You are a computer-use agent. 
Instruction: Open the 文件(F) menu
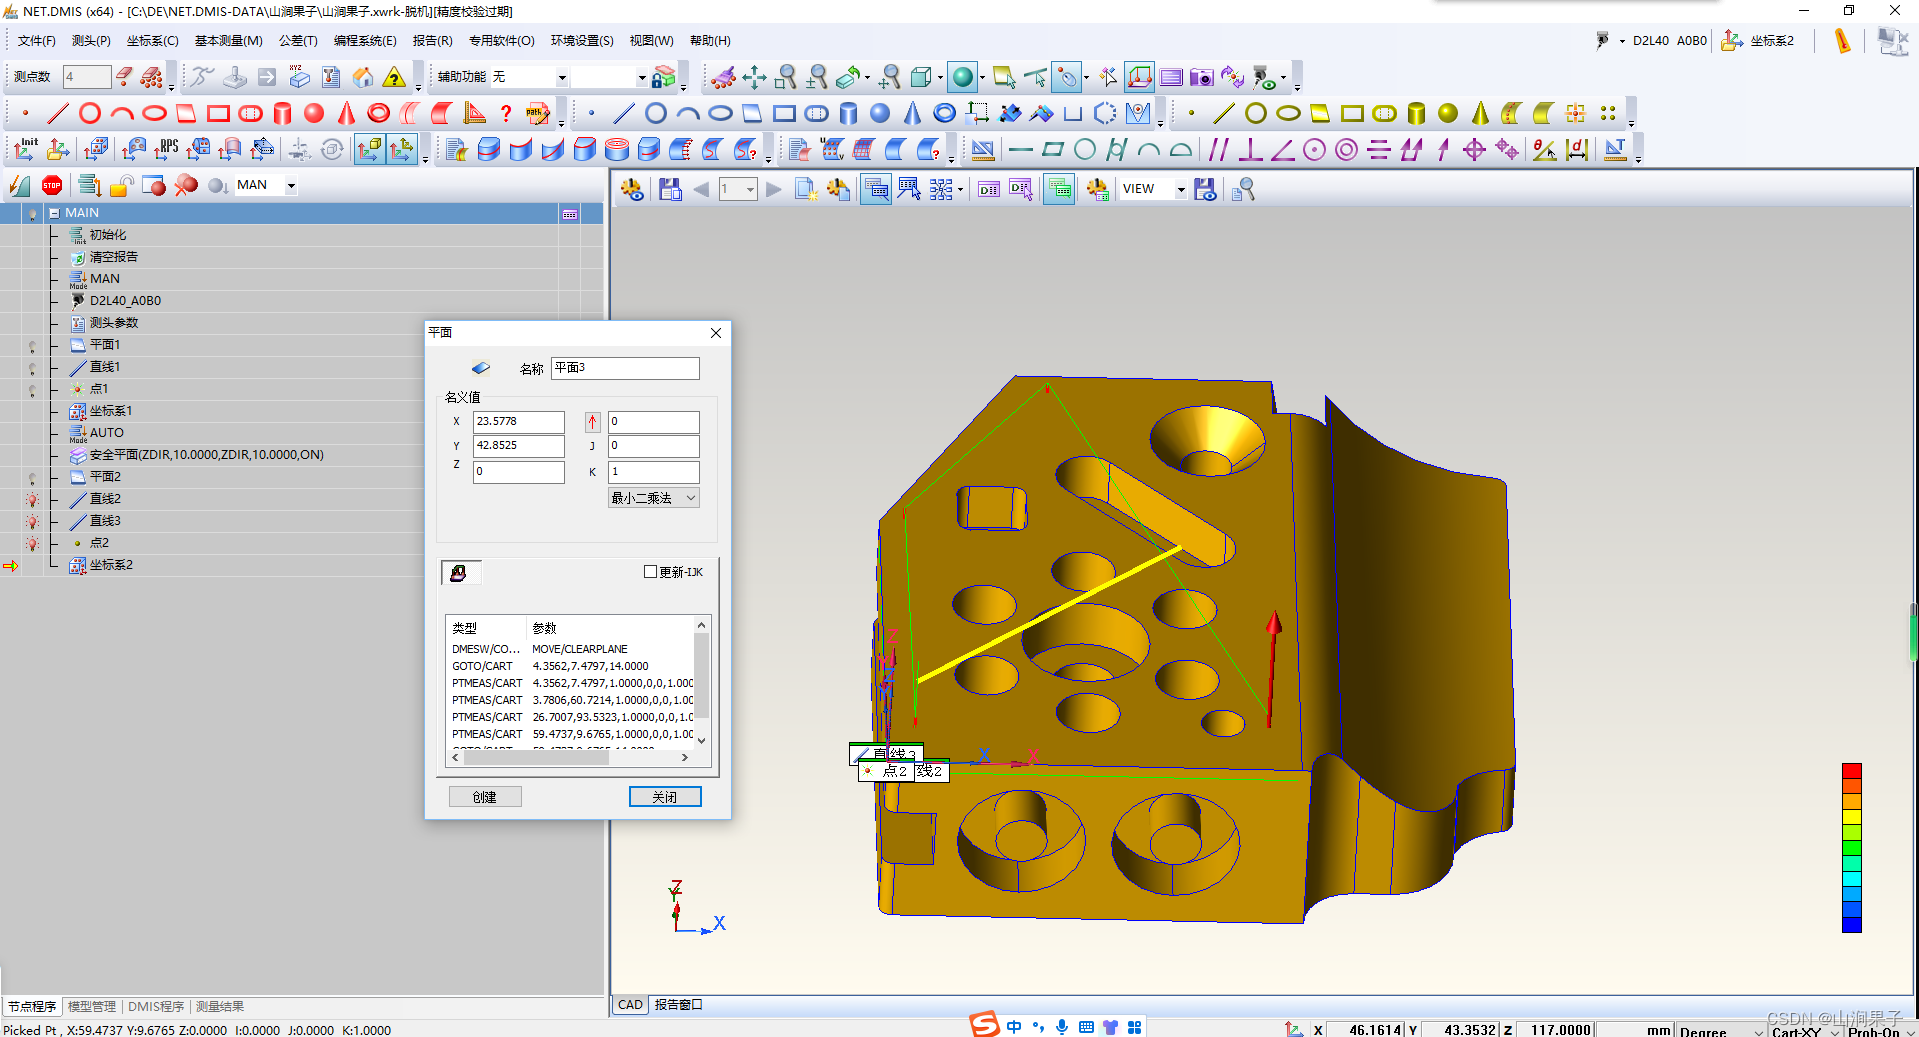tap(37, 41)
